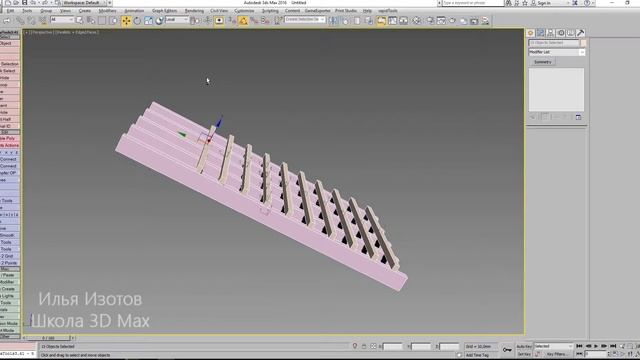Open the Tools menu
The width and height of the screenshot is (640, 360).
coord(27,11)
